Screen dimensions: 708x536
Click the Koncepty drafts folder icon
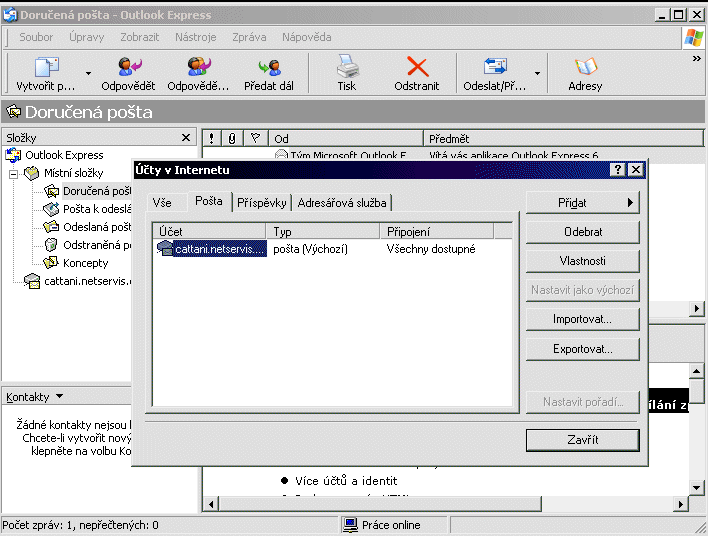(51, 263)
